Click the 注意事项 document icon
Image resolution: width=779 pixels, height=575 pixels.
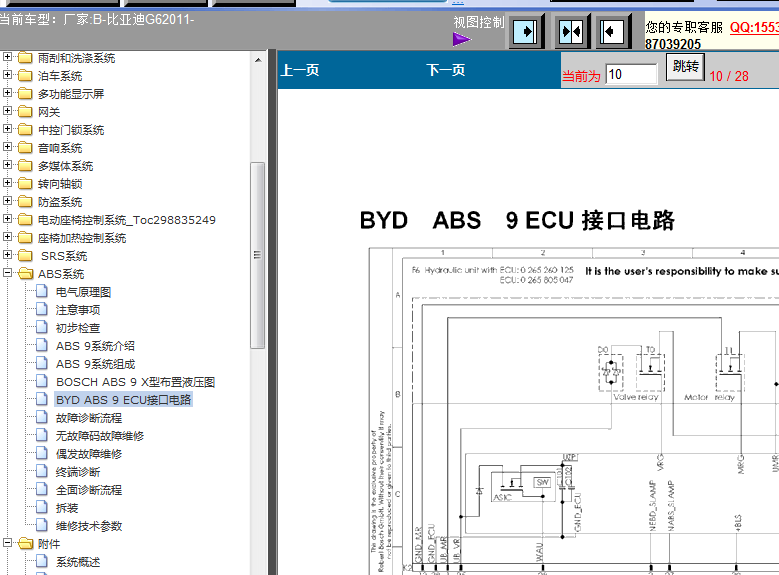click(x=42, y=309)
